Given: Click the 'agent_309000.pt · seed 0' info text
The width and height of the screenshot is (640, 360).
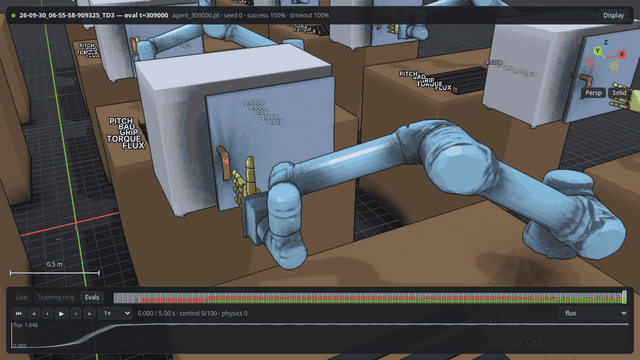Looking at the screenshot, I should [x=207, y=15].
